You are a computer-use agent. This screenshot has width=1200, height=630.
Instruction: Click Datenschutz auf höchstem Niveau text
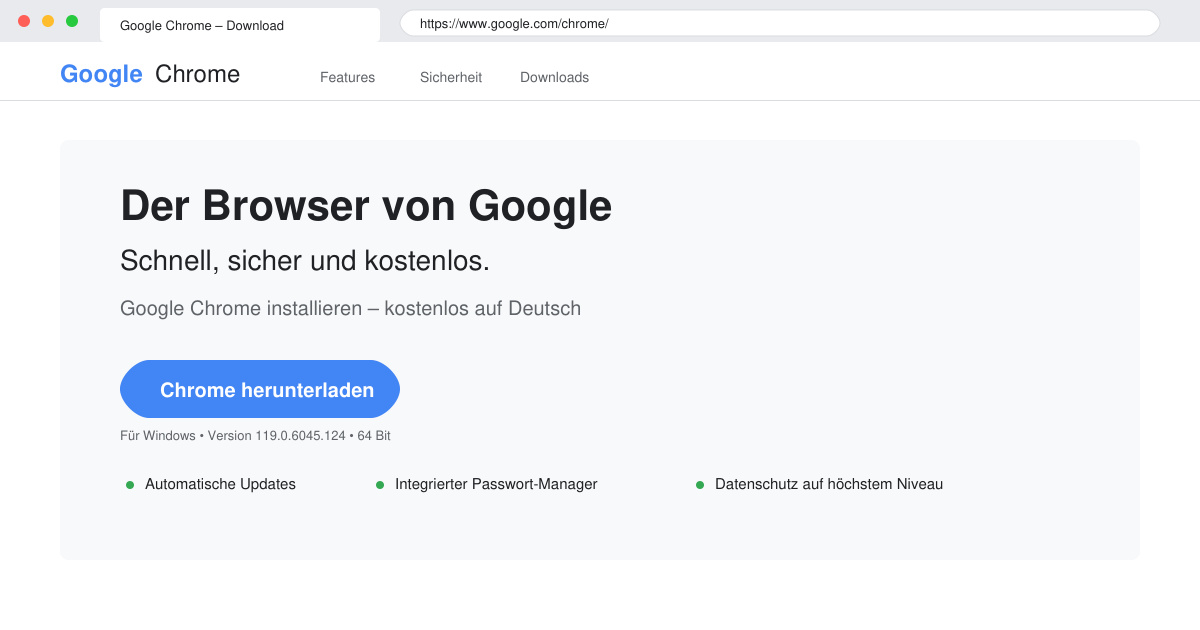829,484
